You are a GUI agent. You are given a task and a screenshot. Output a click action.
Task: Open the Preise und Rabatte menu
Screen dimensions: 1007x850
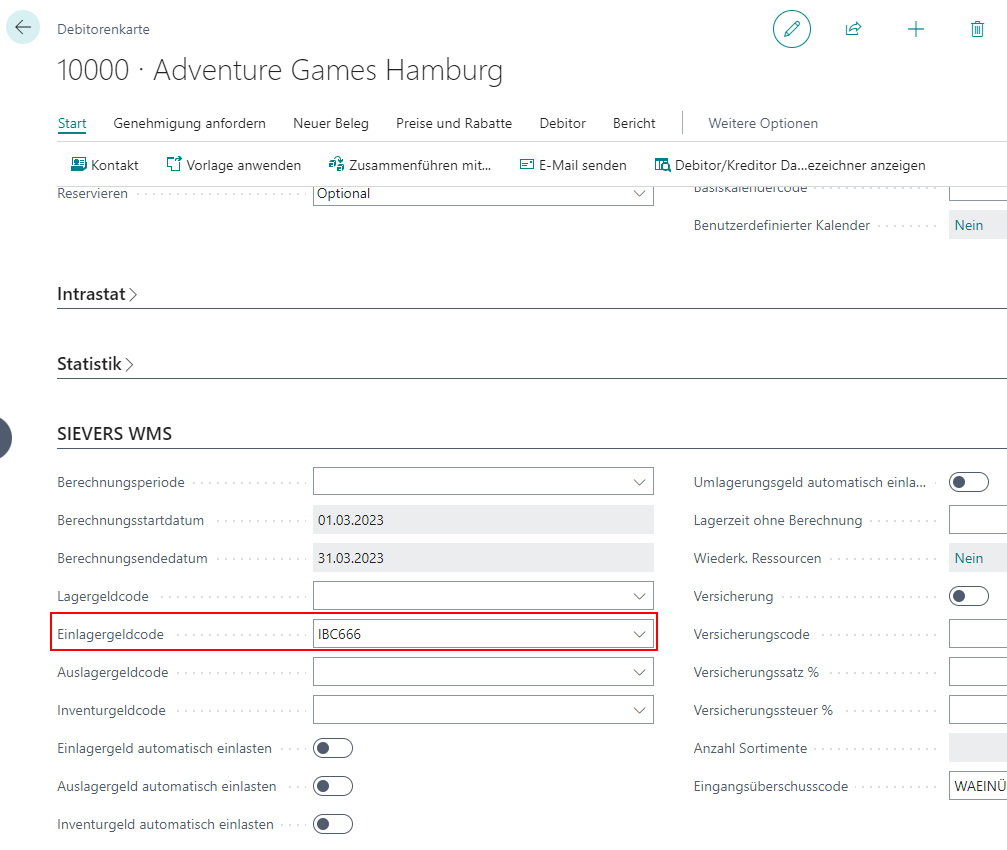coord(453,123)
